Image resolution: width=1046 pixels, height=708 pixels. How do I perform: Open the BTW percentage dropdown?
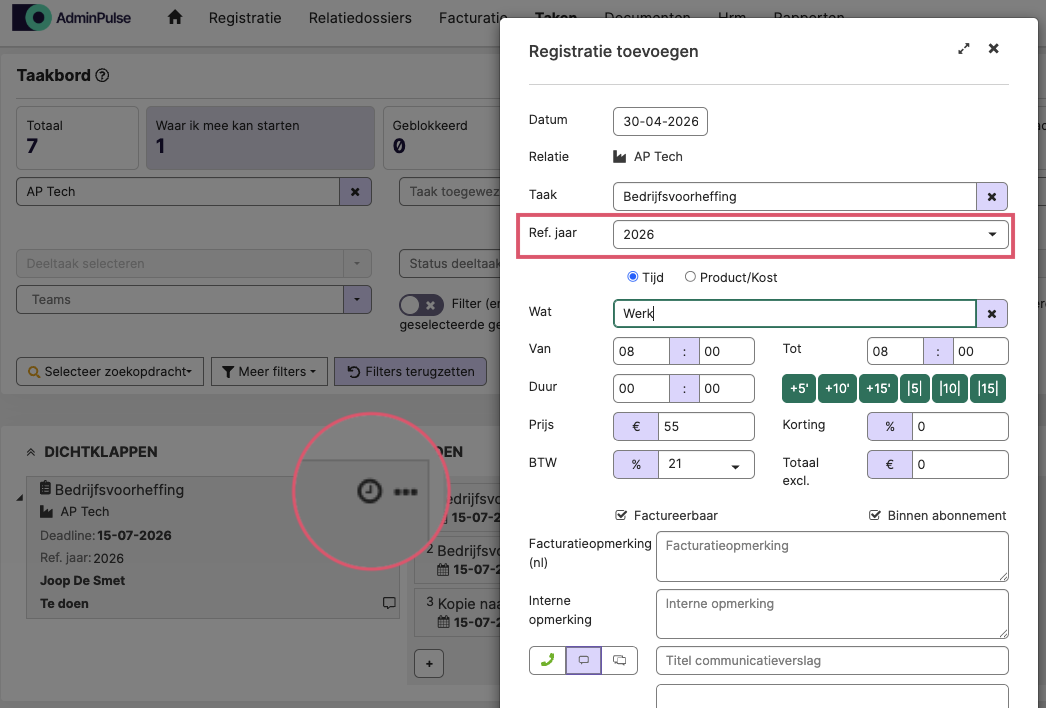[x=706, y=464]
